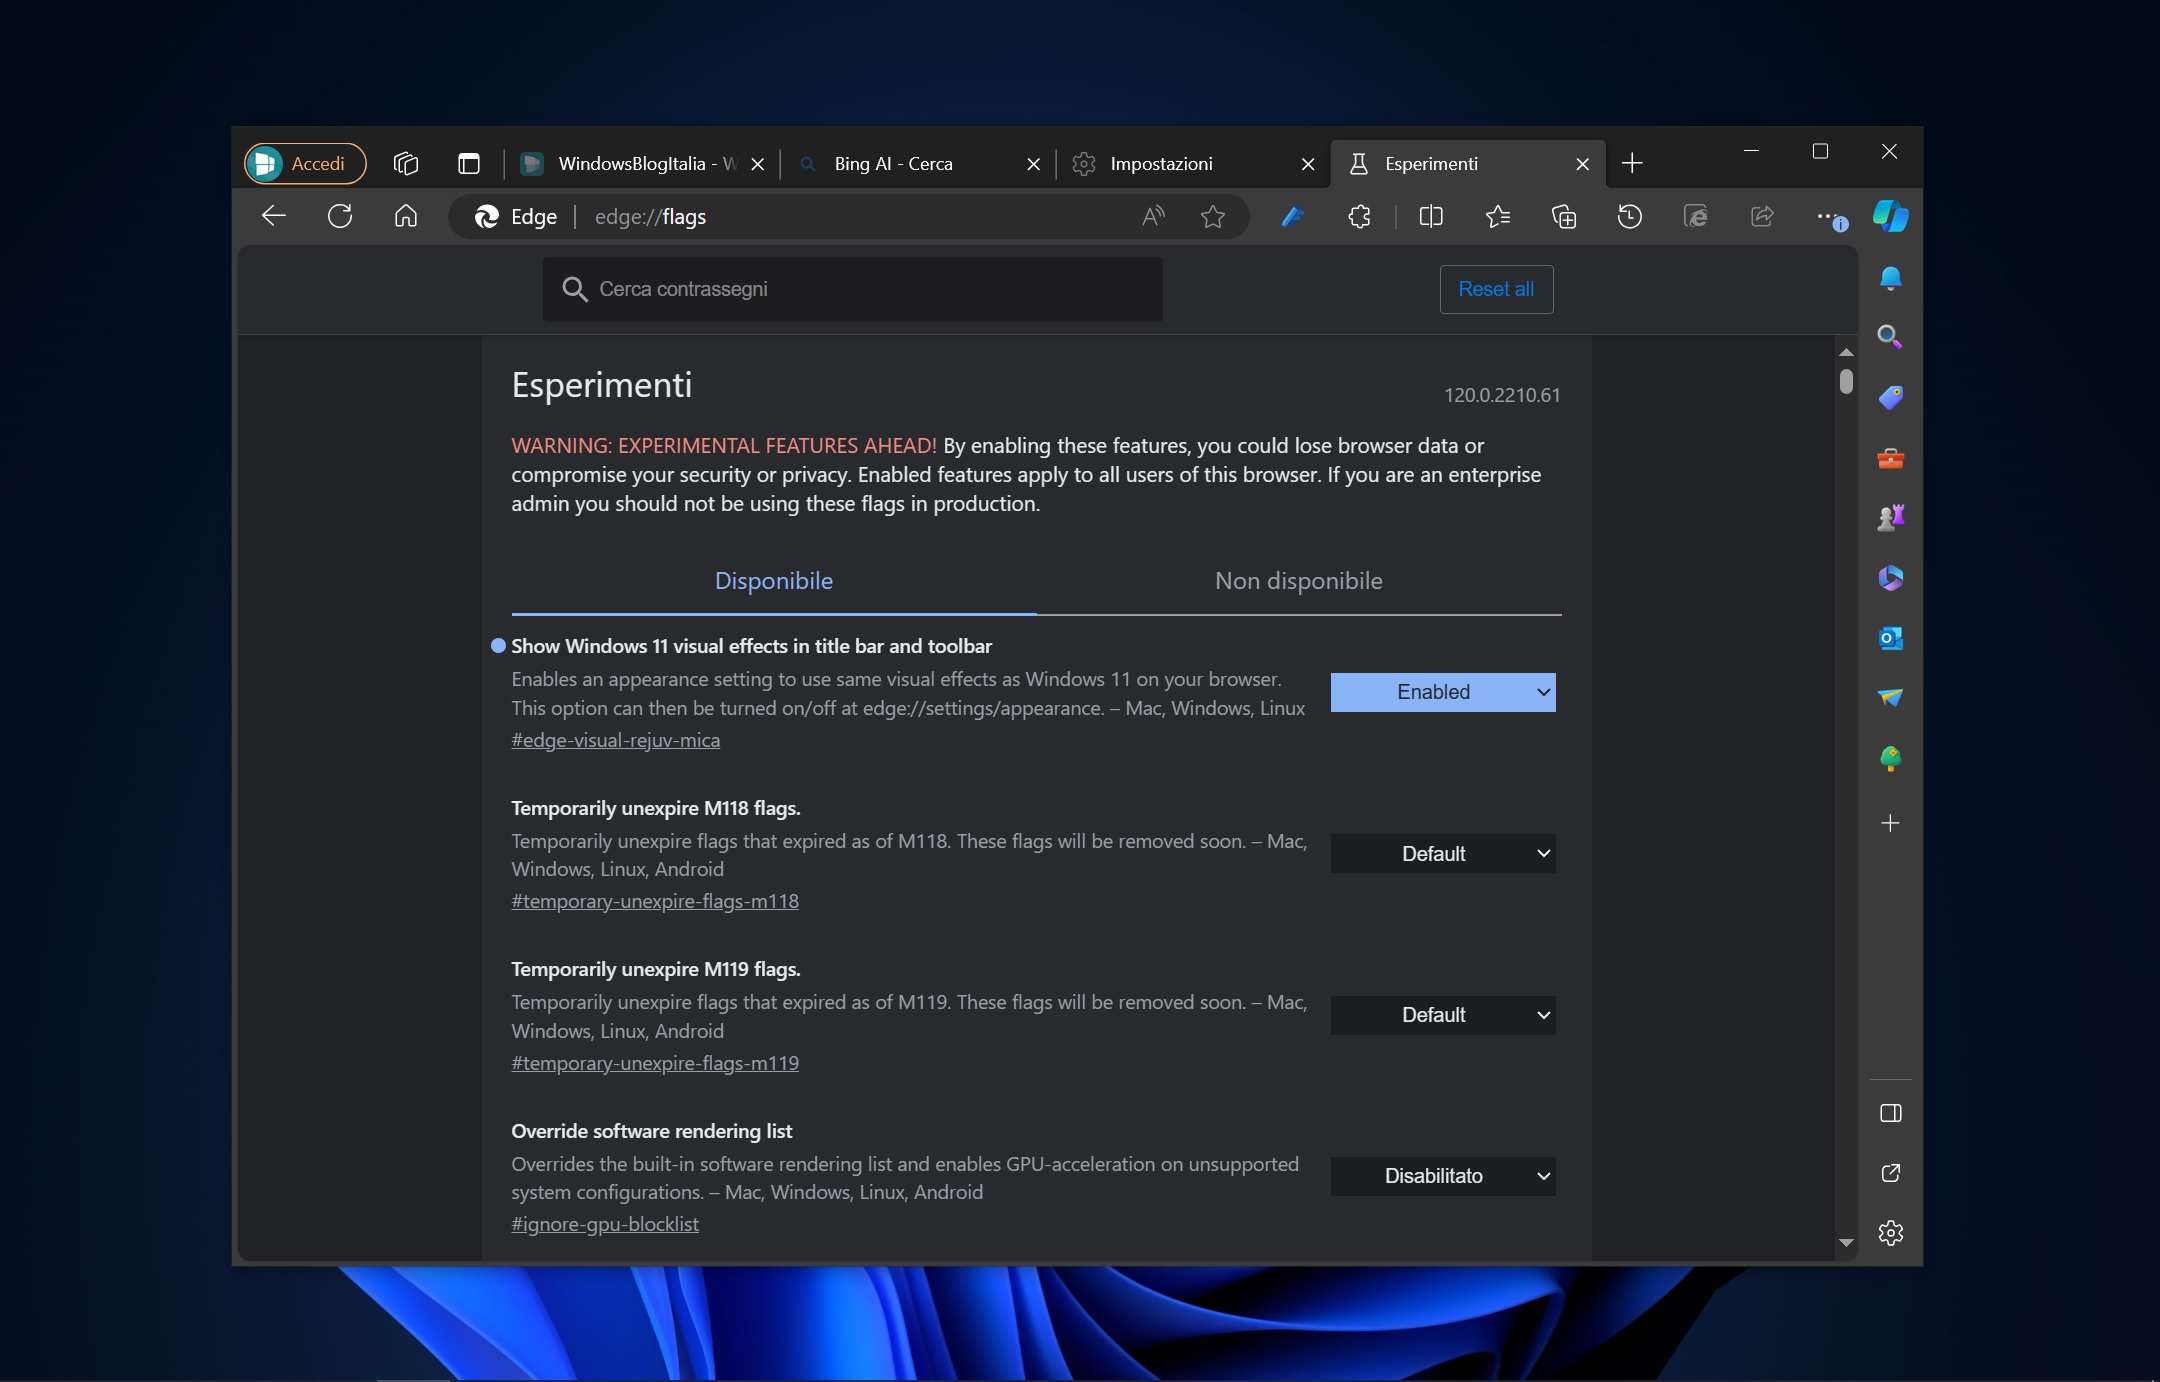Open the Collections icon
Viewport: 2160px width, 1382px height.
1564,216
